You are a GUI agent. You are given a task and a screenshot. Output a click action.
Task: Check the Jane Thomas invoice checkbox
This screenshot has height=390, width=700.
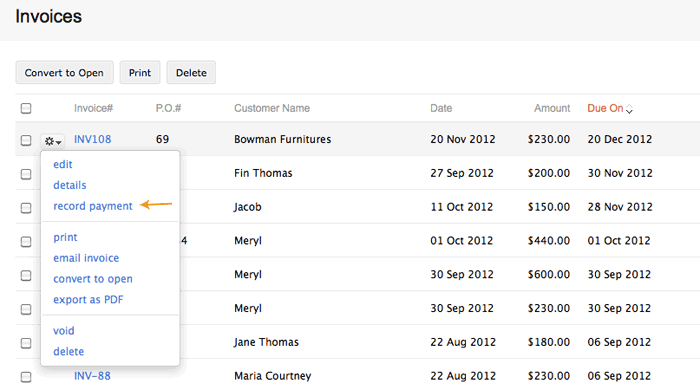tap(26, 343)
